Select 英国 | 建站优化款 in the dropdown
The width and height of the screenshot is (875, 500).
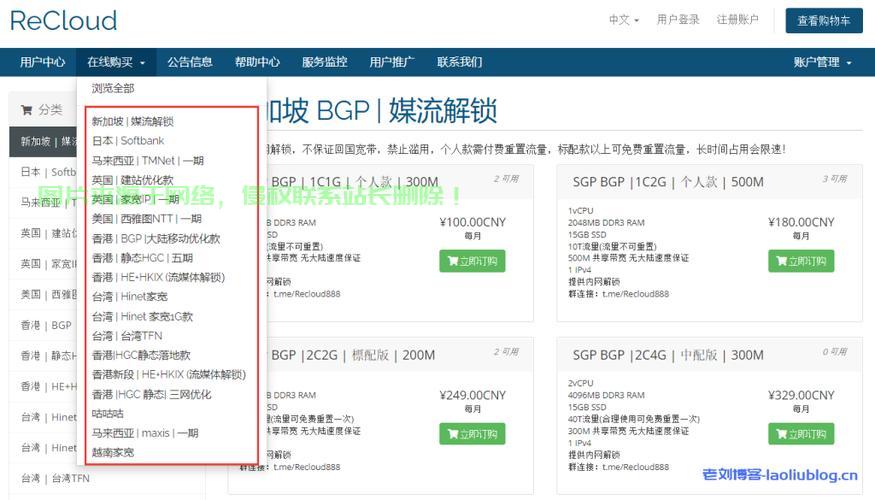tap(132, 180)
